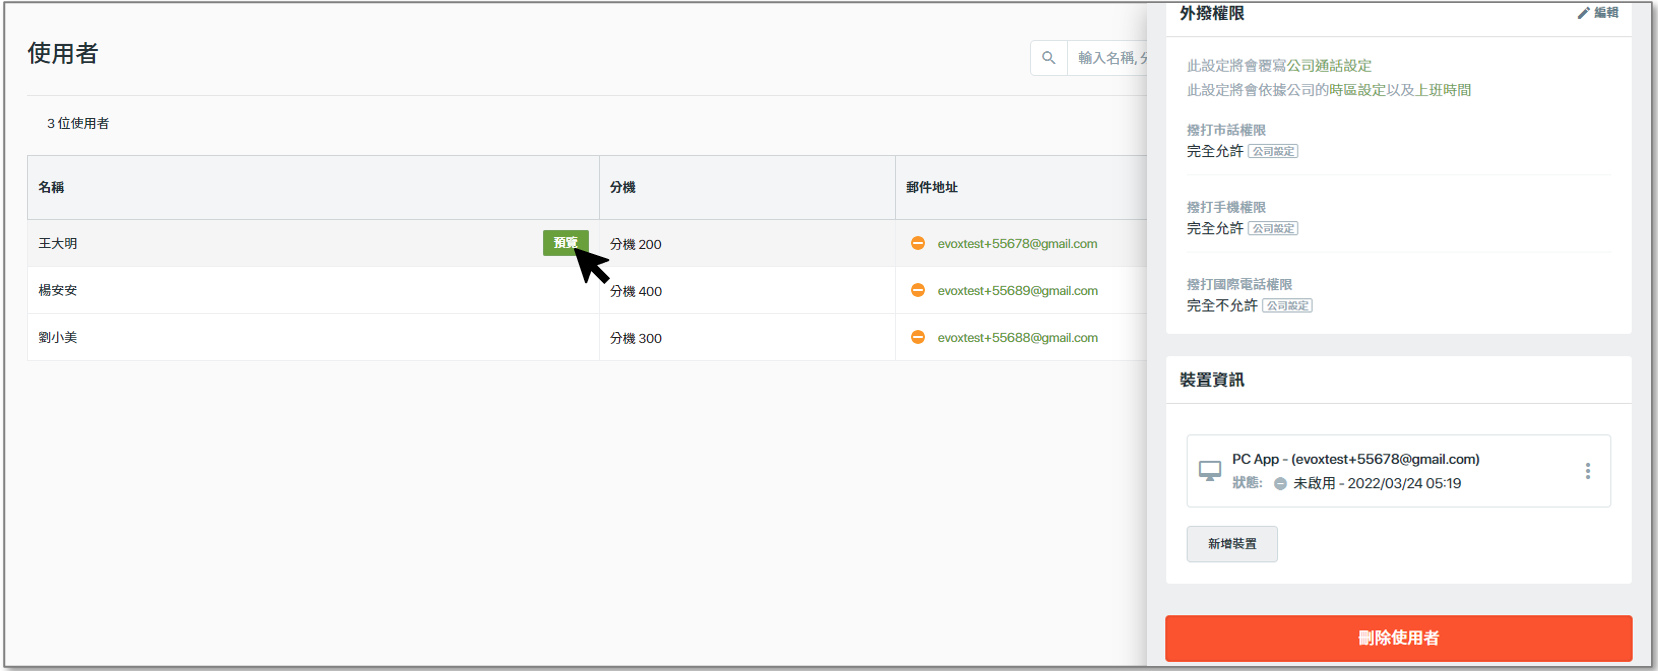This screenshot has height=671, width=1658.
Task: Click the 編輯 pencil edit link
Action: [1598, 13]
